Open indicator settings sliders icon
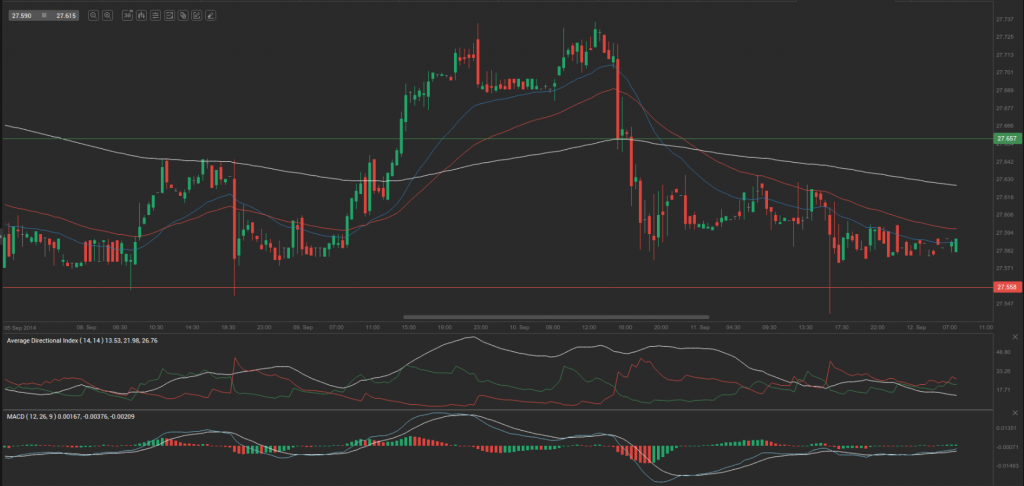 (x=155, y=16)
